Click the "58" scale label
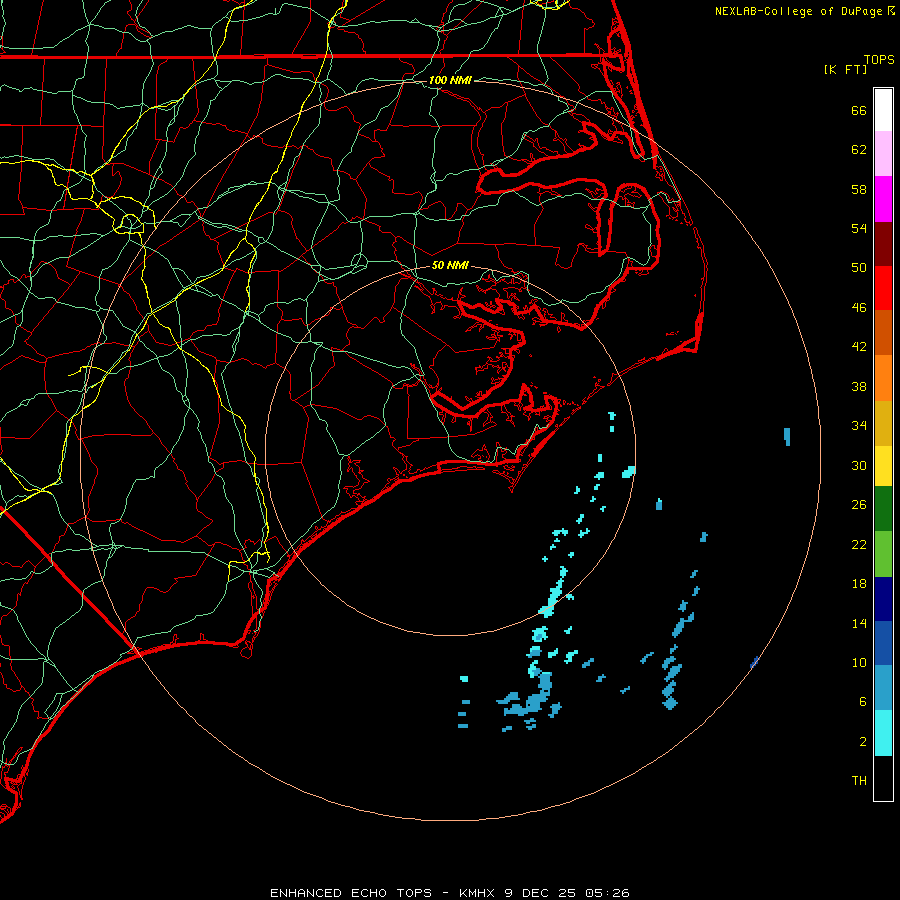900x900 pixels. (x=859, y=189)
